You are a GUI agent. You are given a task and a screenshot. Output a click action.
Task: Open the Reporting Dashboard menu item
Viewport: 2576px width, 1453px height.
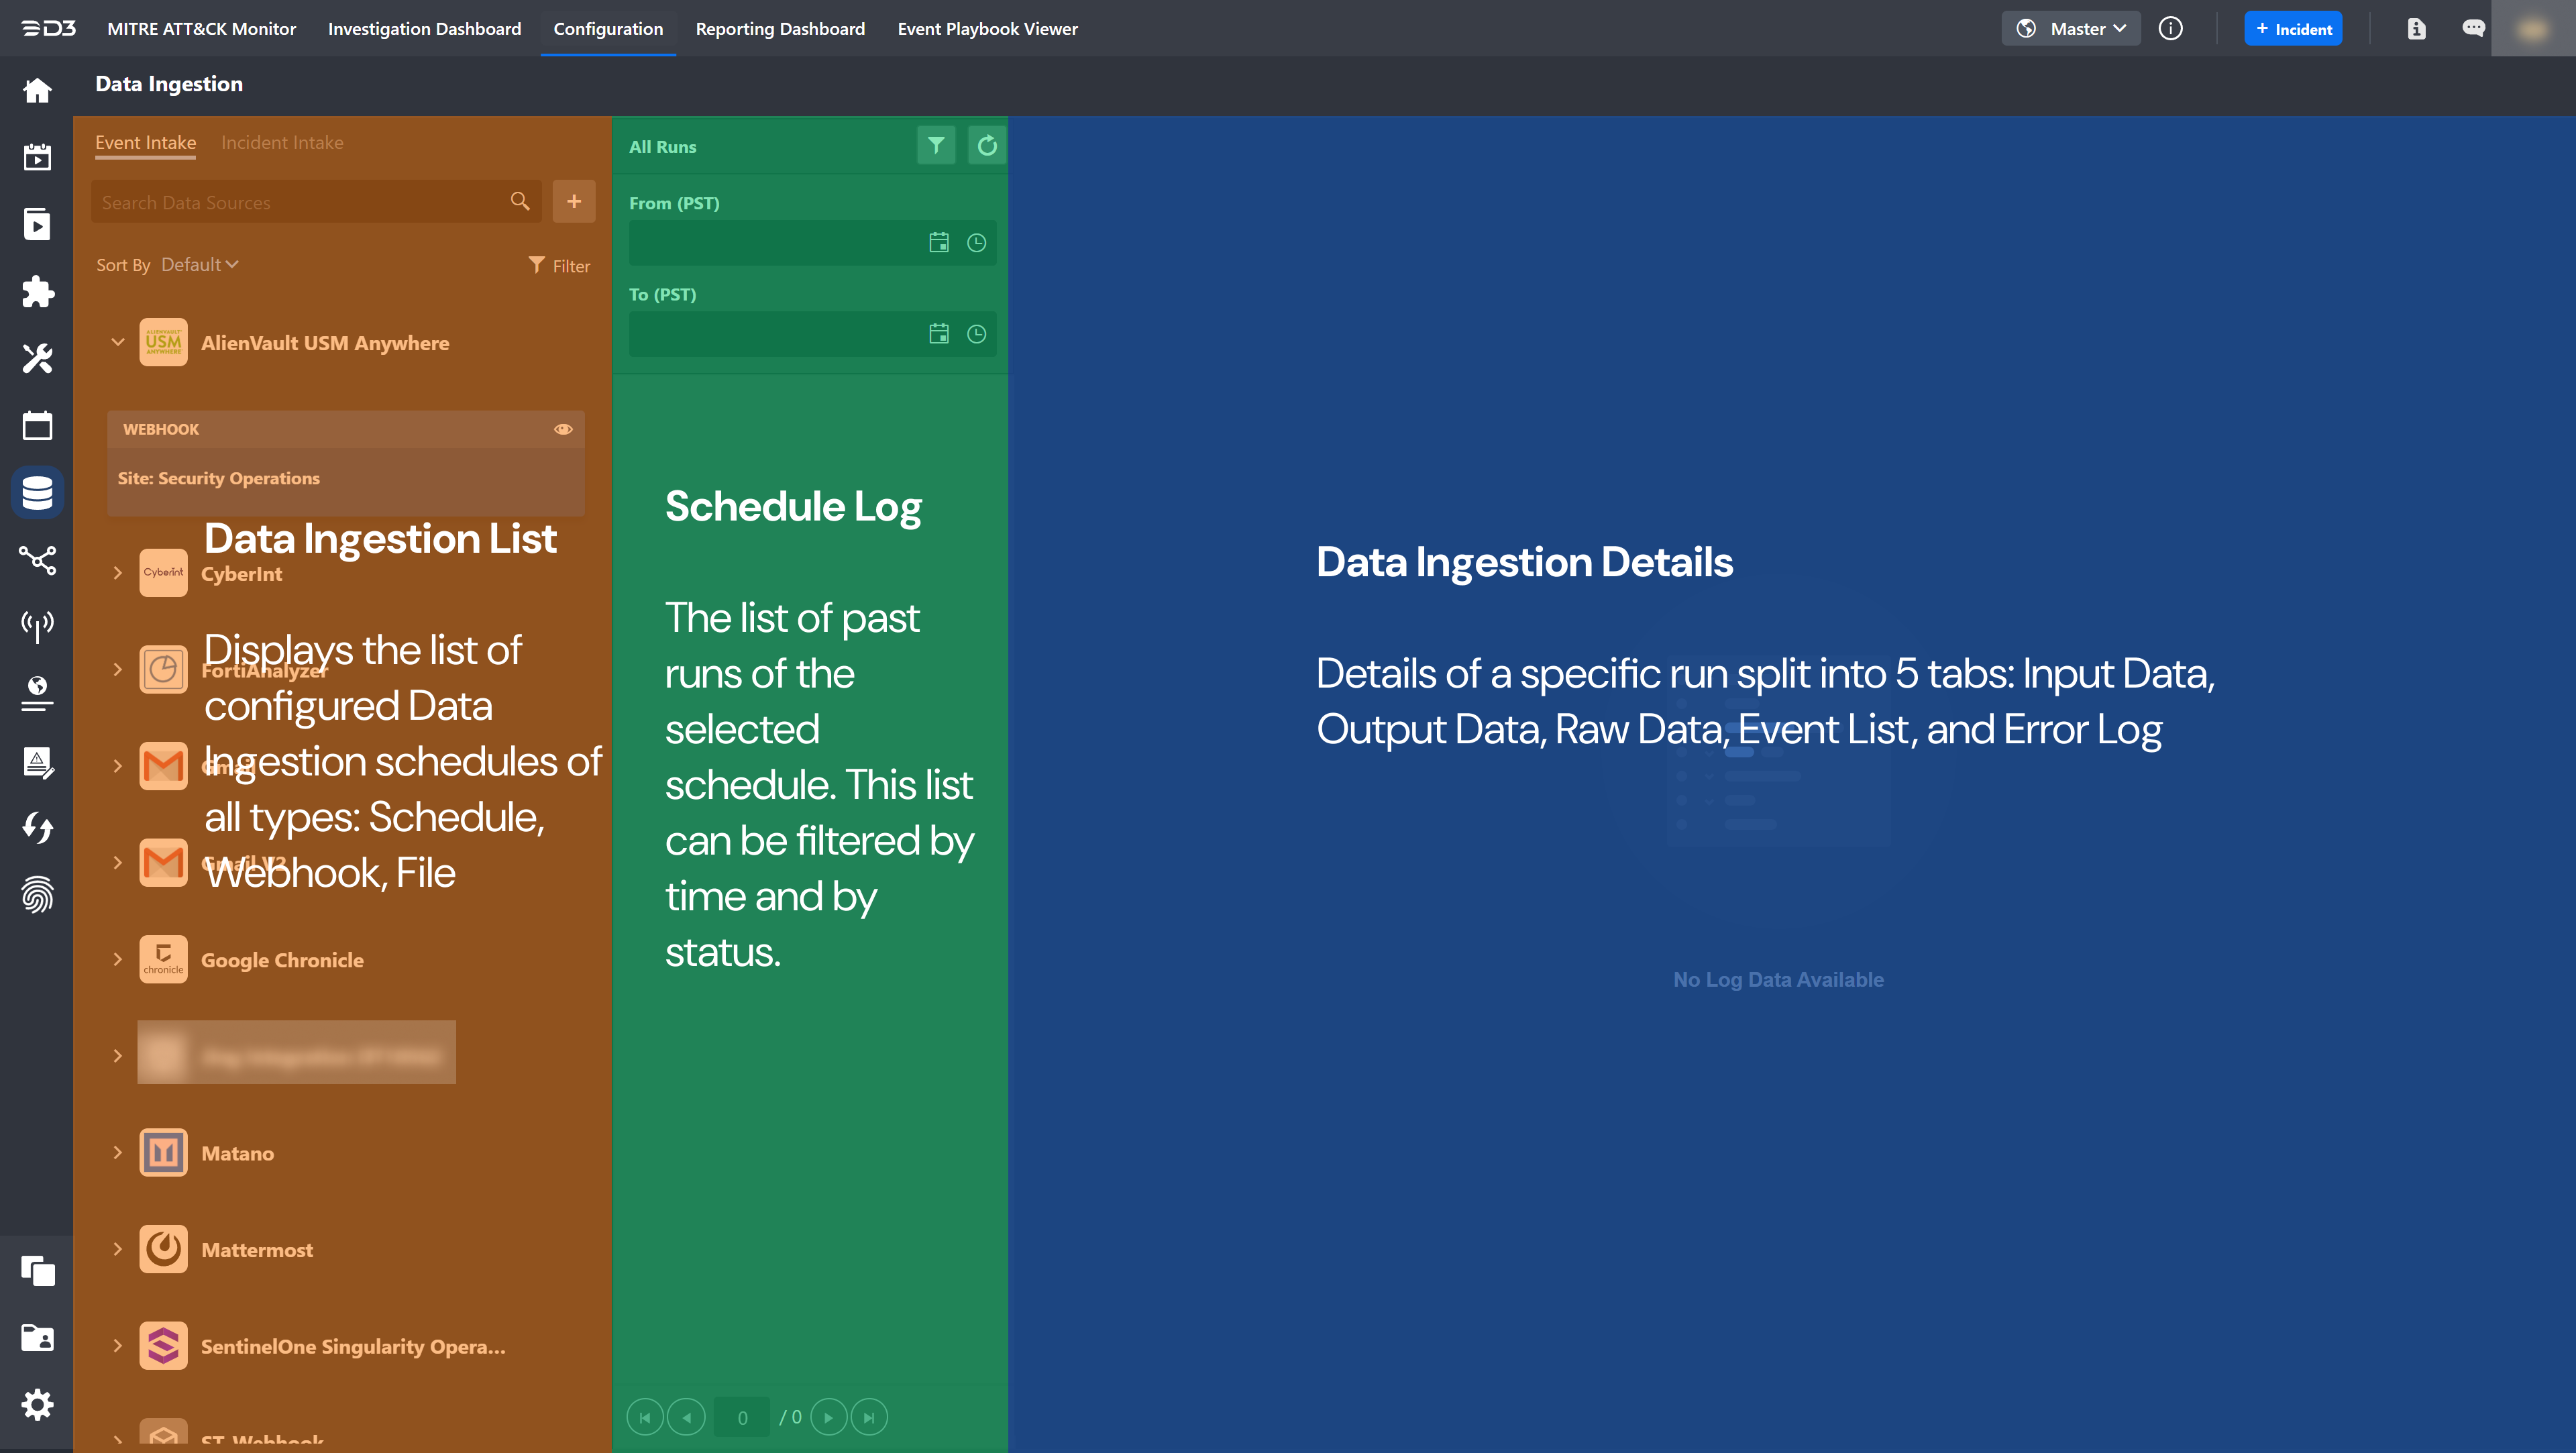pos(780,29)
